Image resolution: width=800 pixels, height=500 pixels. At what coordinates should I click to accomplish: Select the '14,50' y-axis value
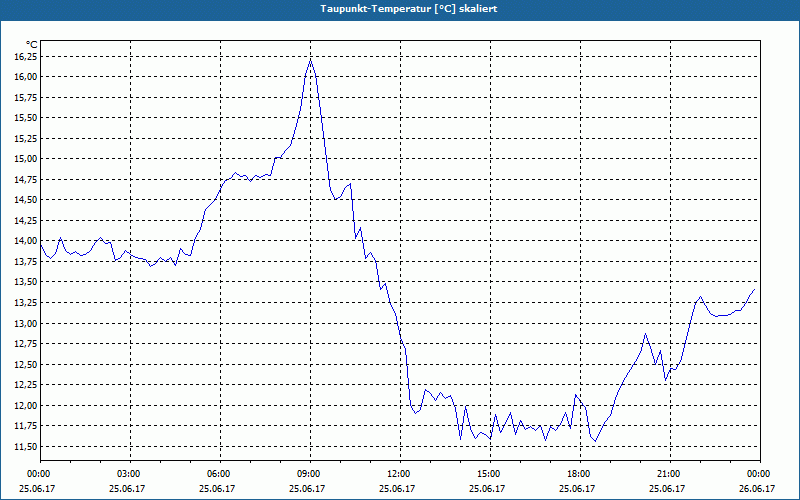point(26,200)
